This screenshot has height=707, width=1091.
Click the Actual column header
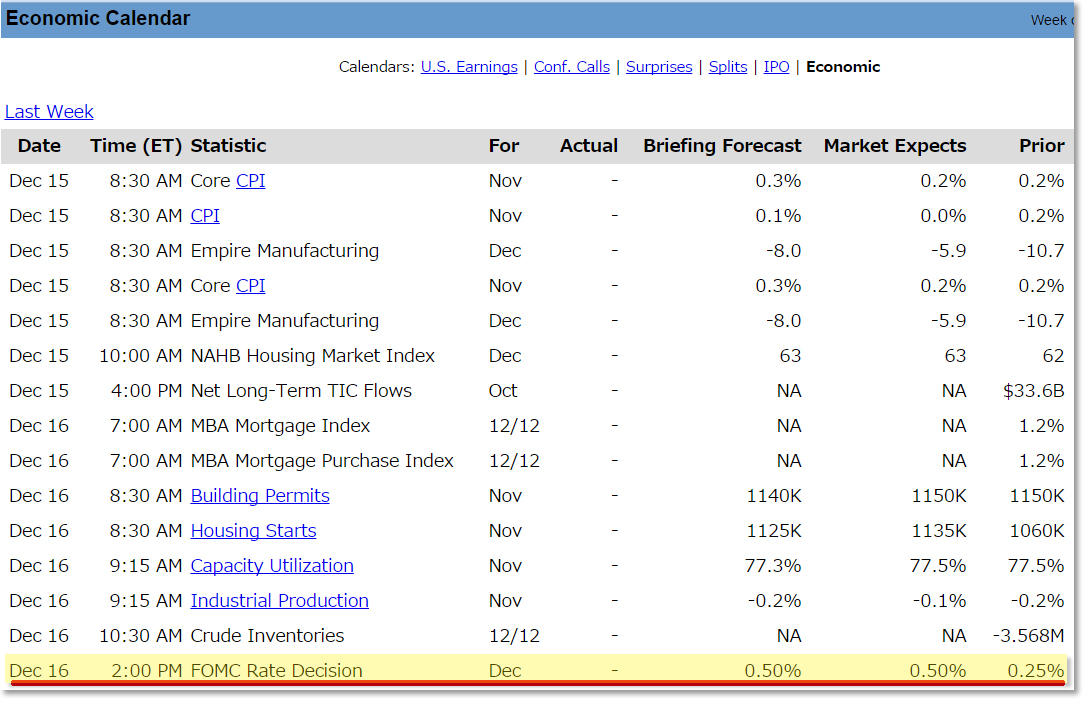pos(589,145)
